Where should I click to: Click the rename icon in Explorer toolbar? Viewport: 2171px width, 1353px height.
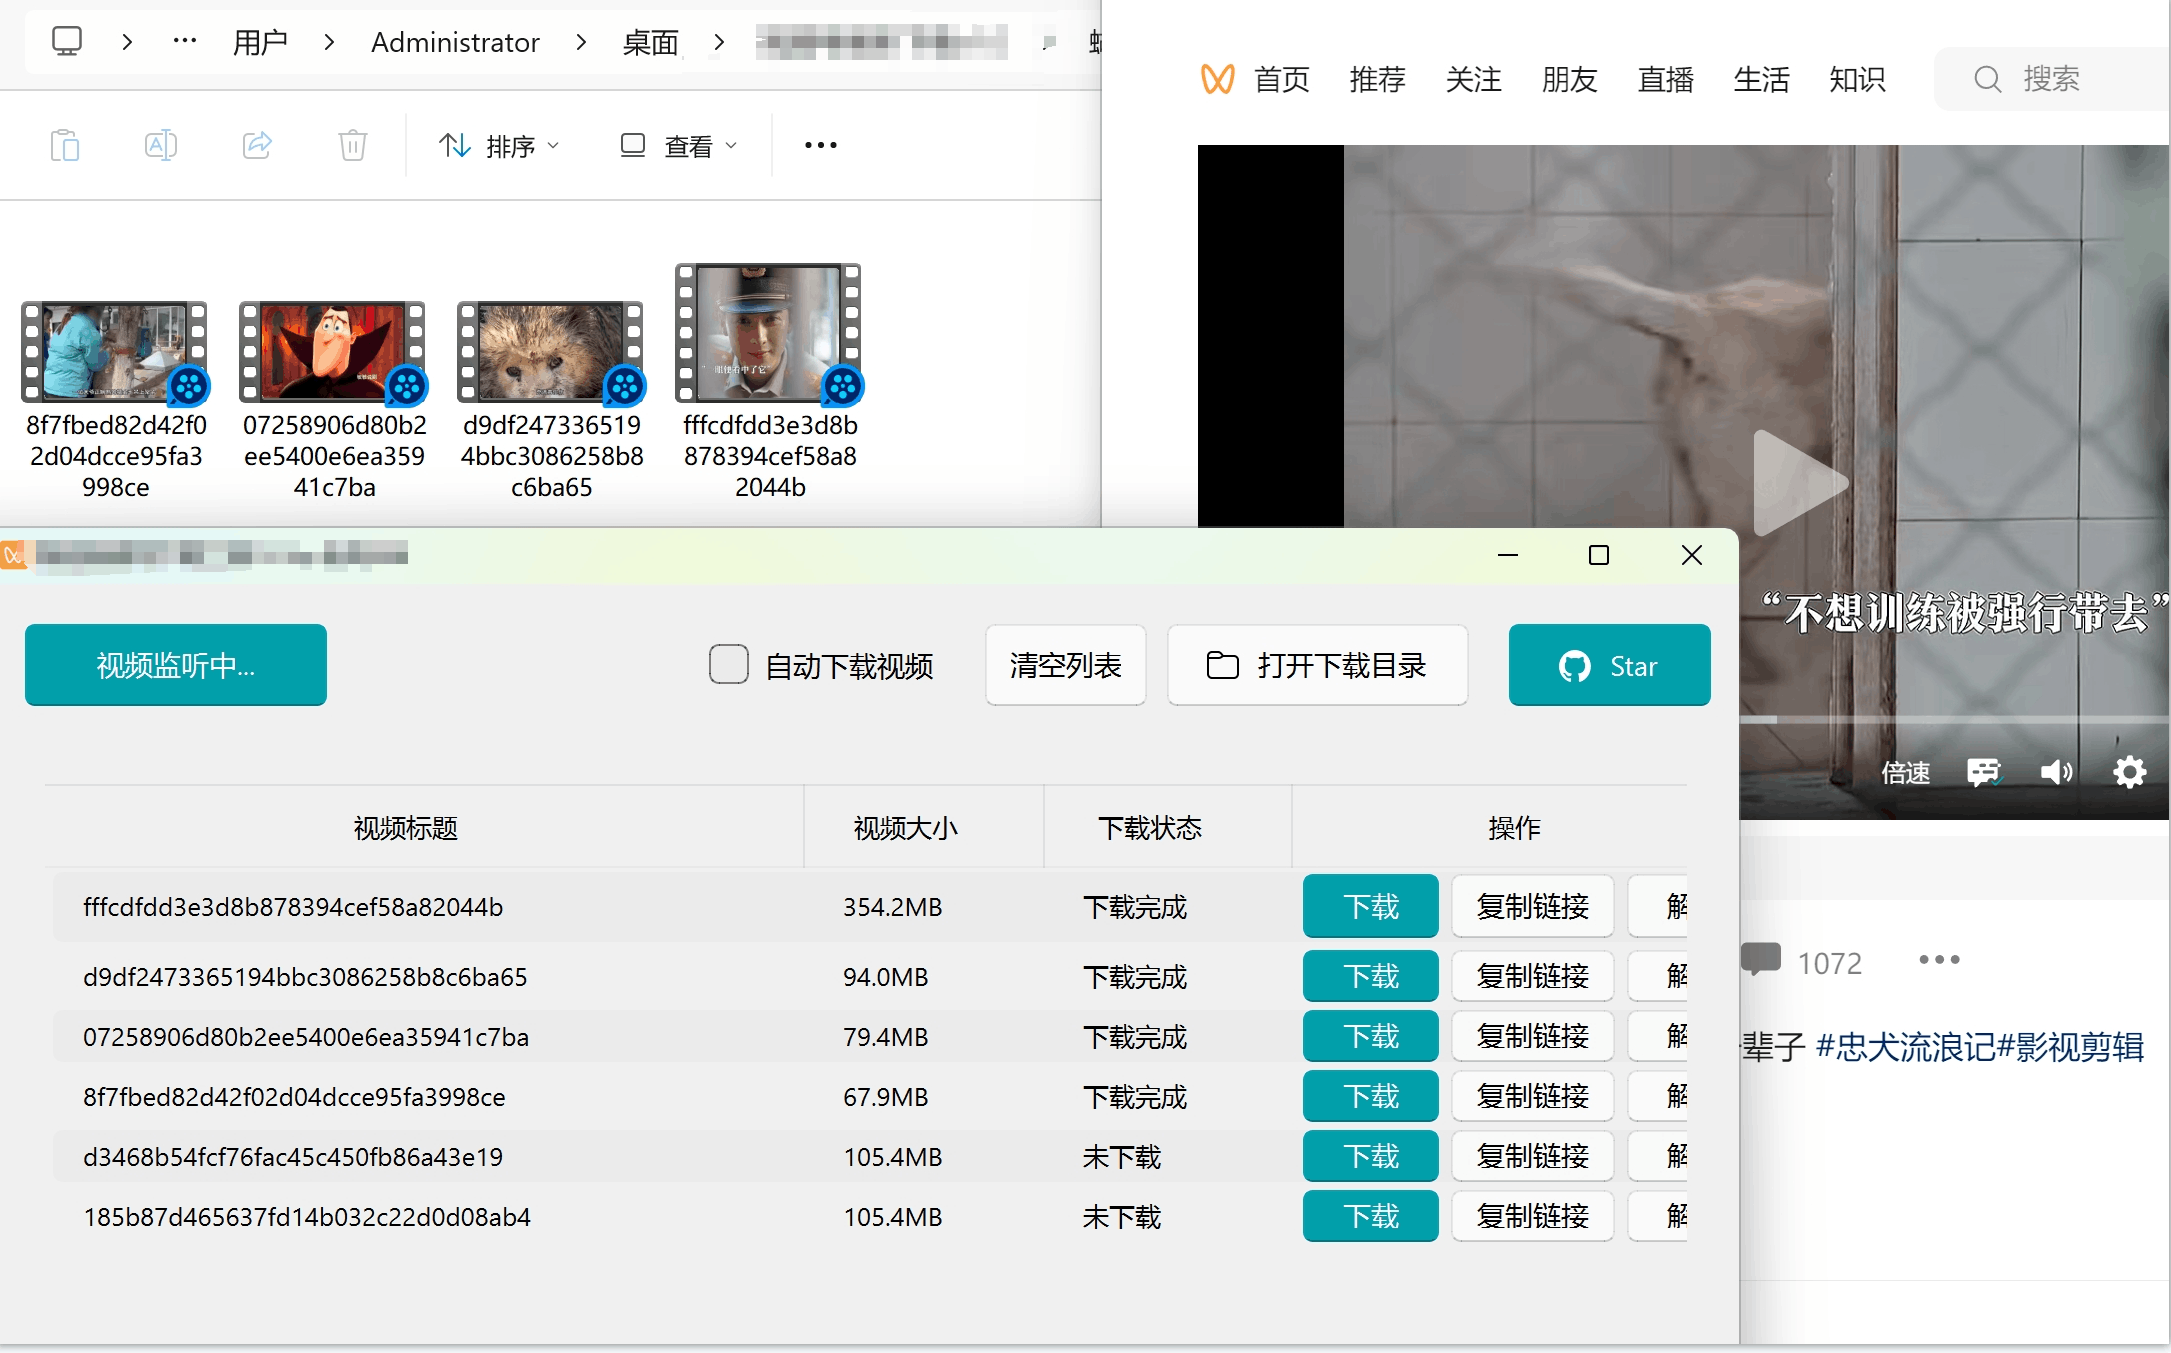(x=160, y=146)
